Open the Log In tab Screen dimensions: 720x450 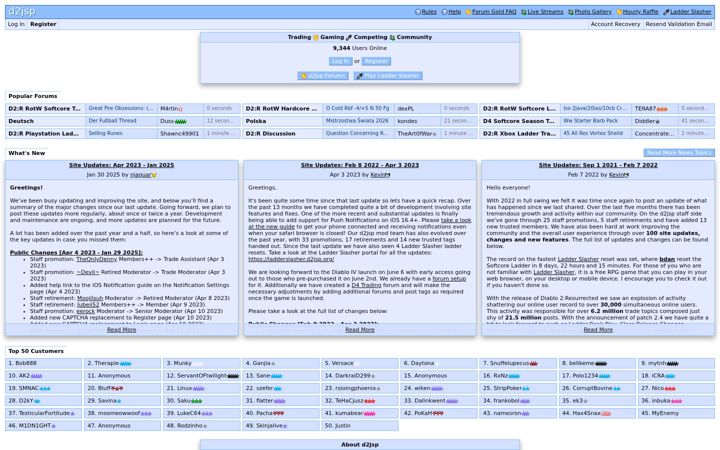[x=16, y=24]
